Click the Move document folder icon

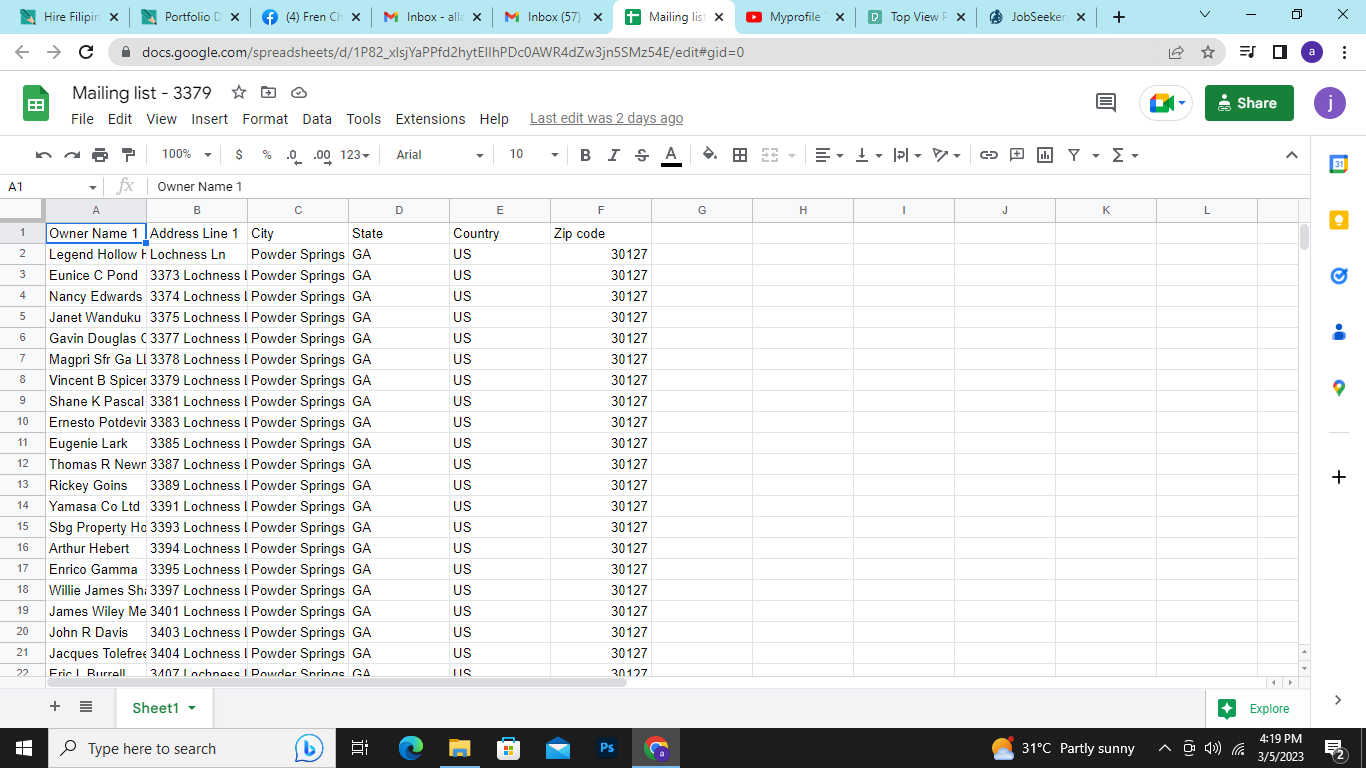pos(268,92)
